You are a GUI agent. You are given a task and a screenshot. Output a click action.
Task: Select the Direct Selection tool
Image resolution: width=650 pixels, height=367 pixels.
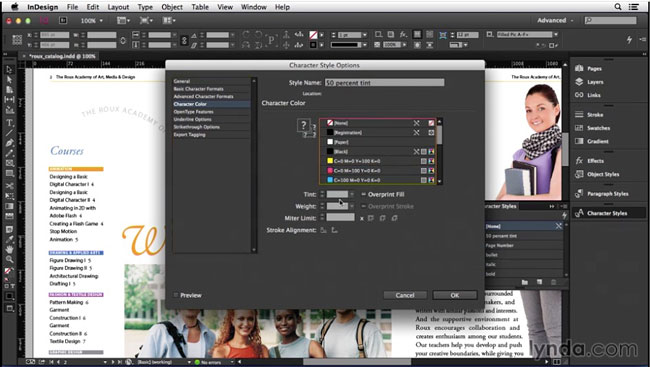pos(10,80)
